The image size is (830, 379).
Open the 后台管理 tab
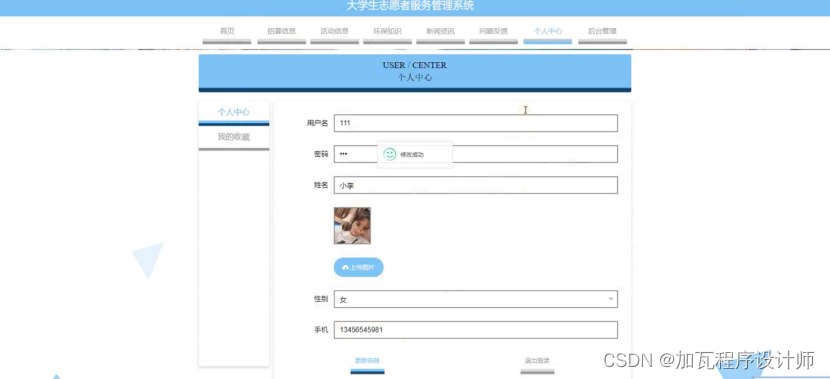[x=602, y=32]
